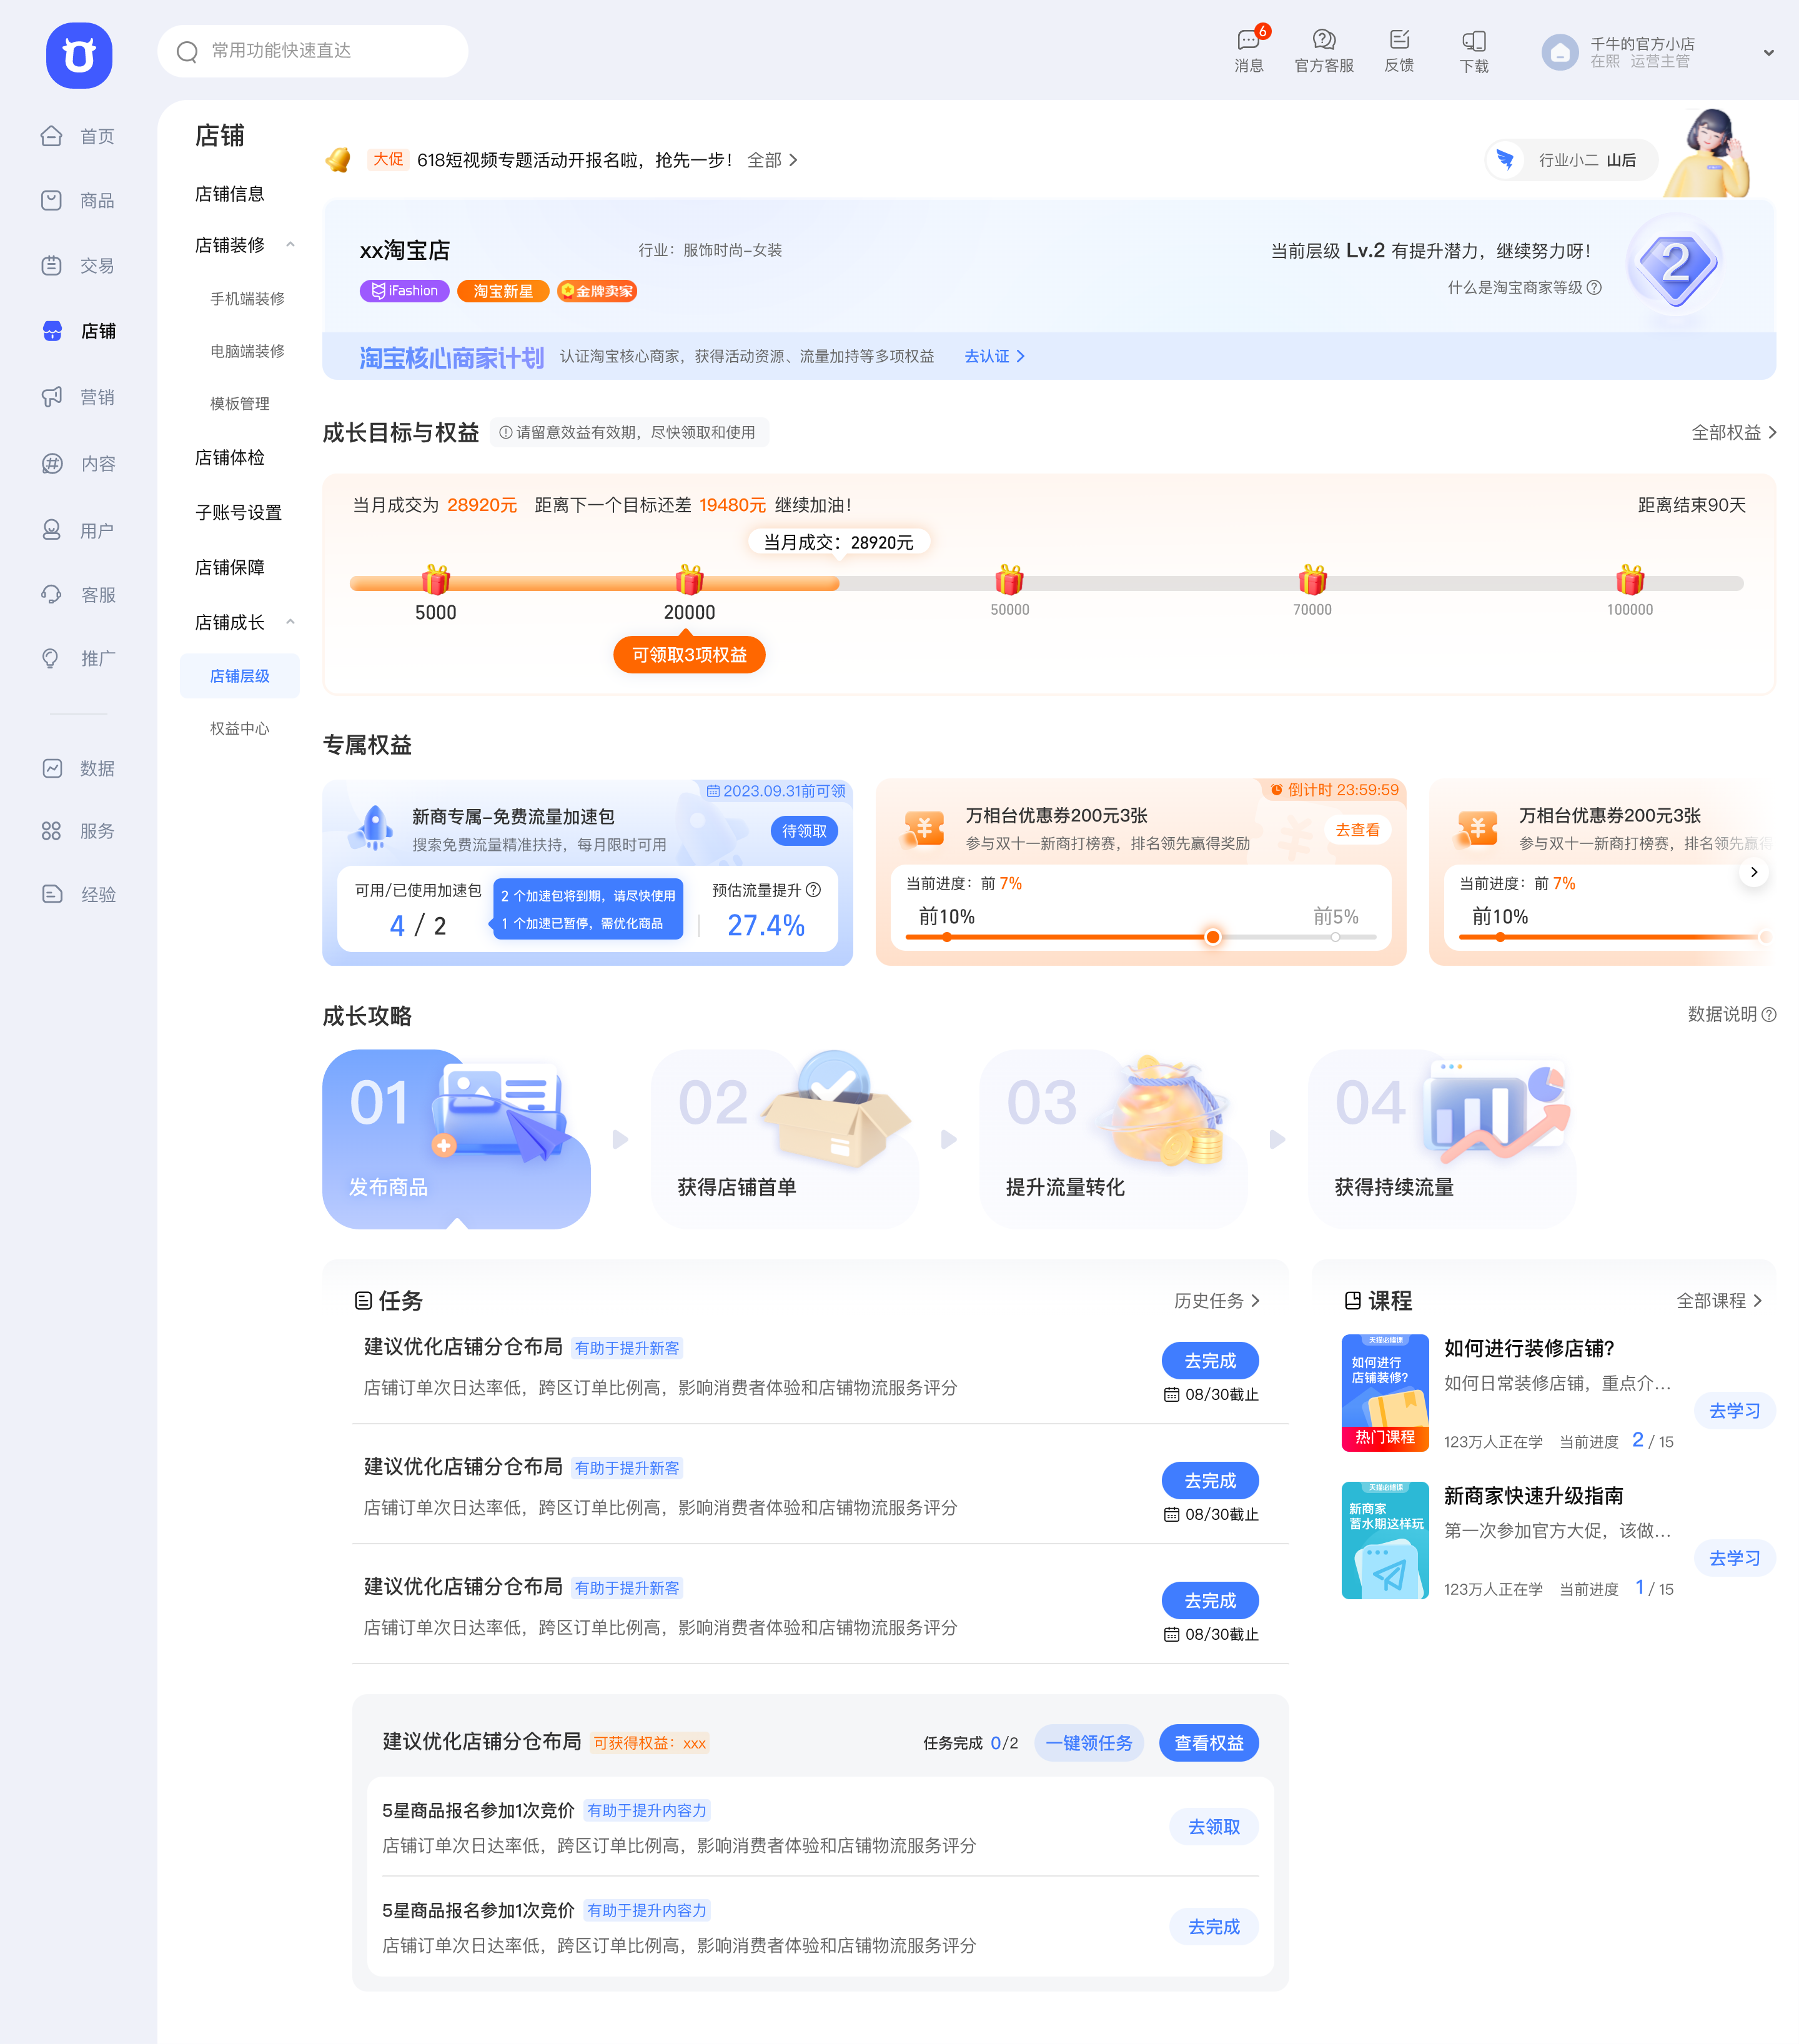The height and width of the screenshot is (2044, 1799).
Task: Select 权益中心 submenu item
Action: tap(239, 728)
